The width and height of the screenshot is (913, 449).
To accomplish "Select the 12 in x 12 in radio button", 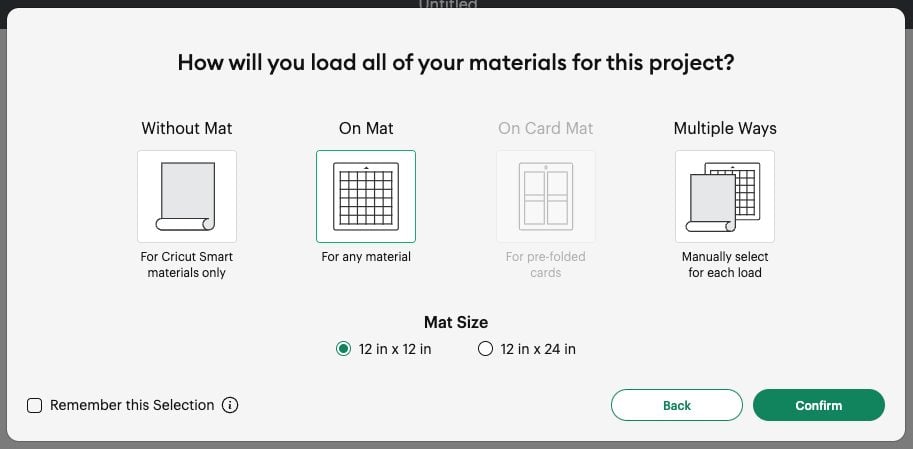I will pos(344,349).
